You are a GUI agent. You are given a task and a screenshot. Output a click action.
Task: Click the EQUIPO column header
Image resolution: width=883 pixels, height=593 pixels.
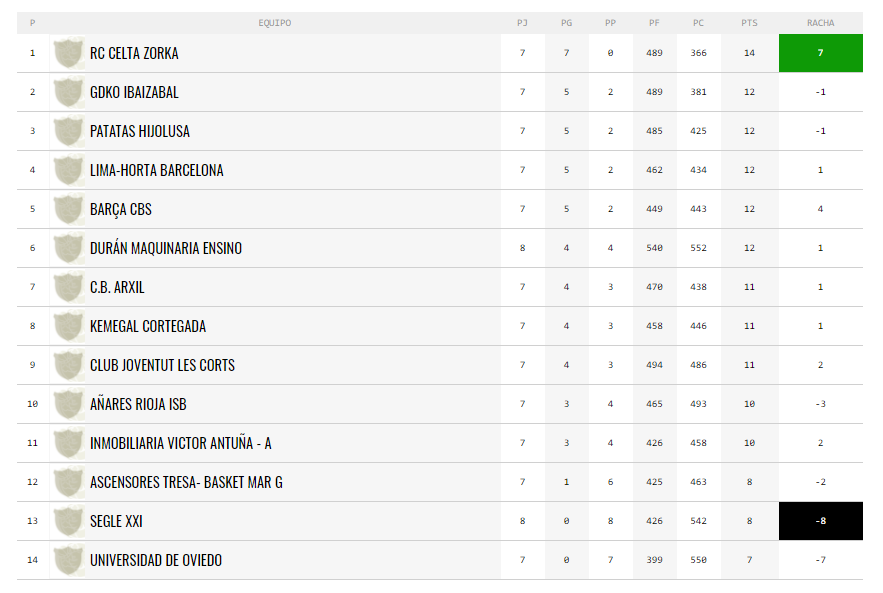click(275, 23)
